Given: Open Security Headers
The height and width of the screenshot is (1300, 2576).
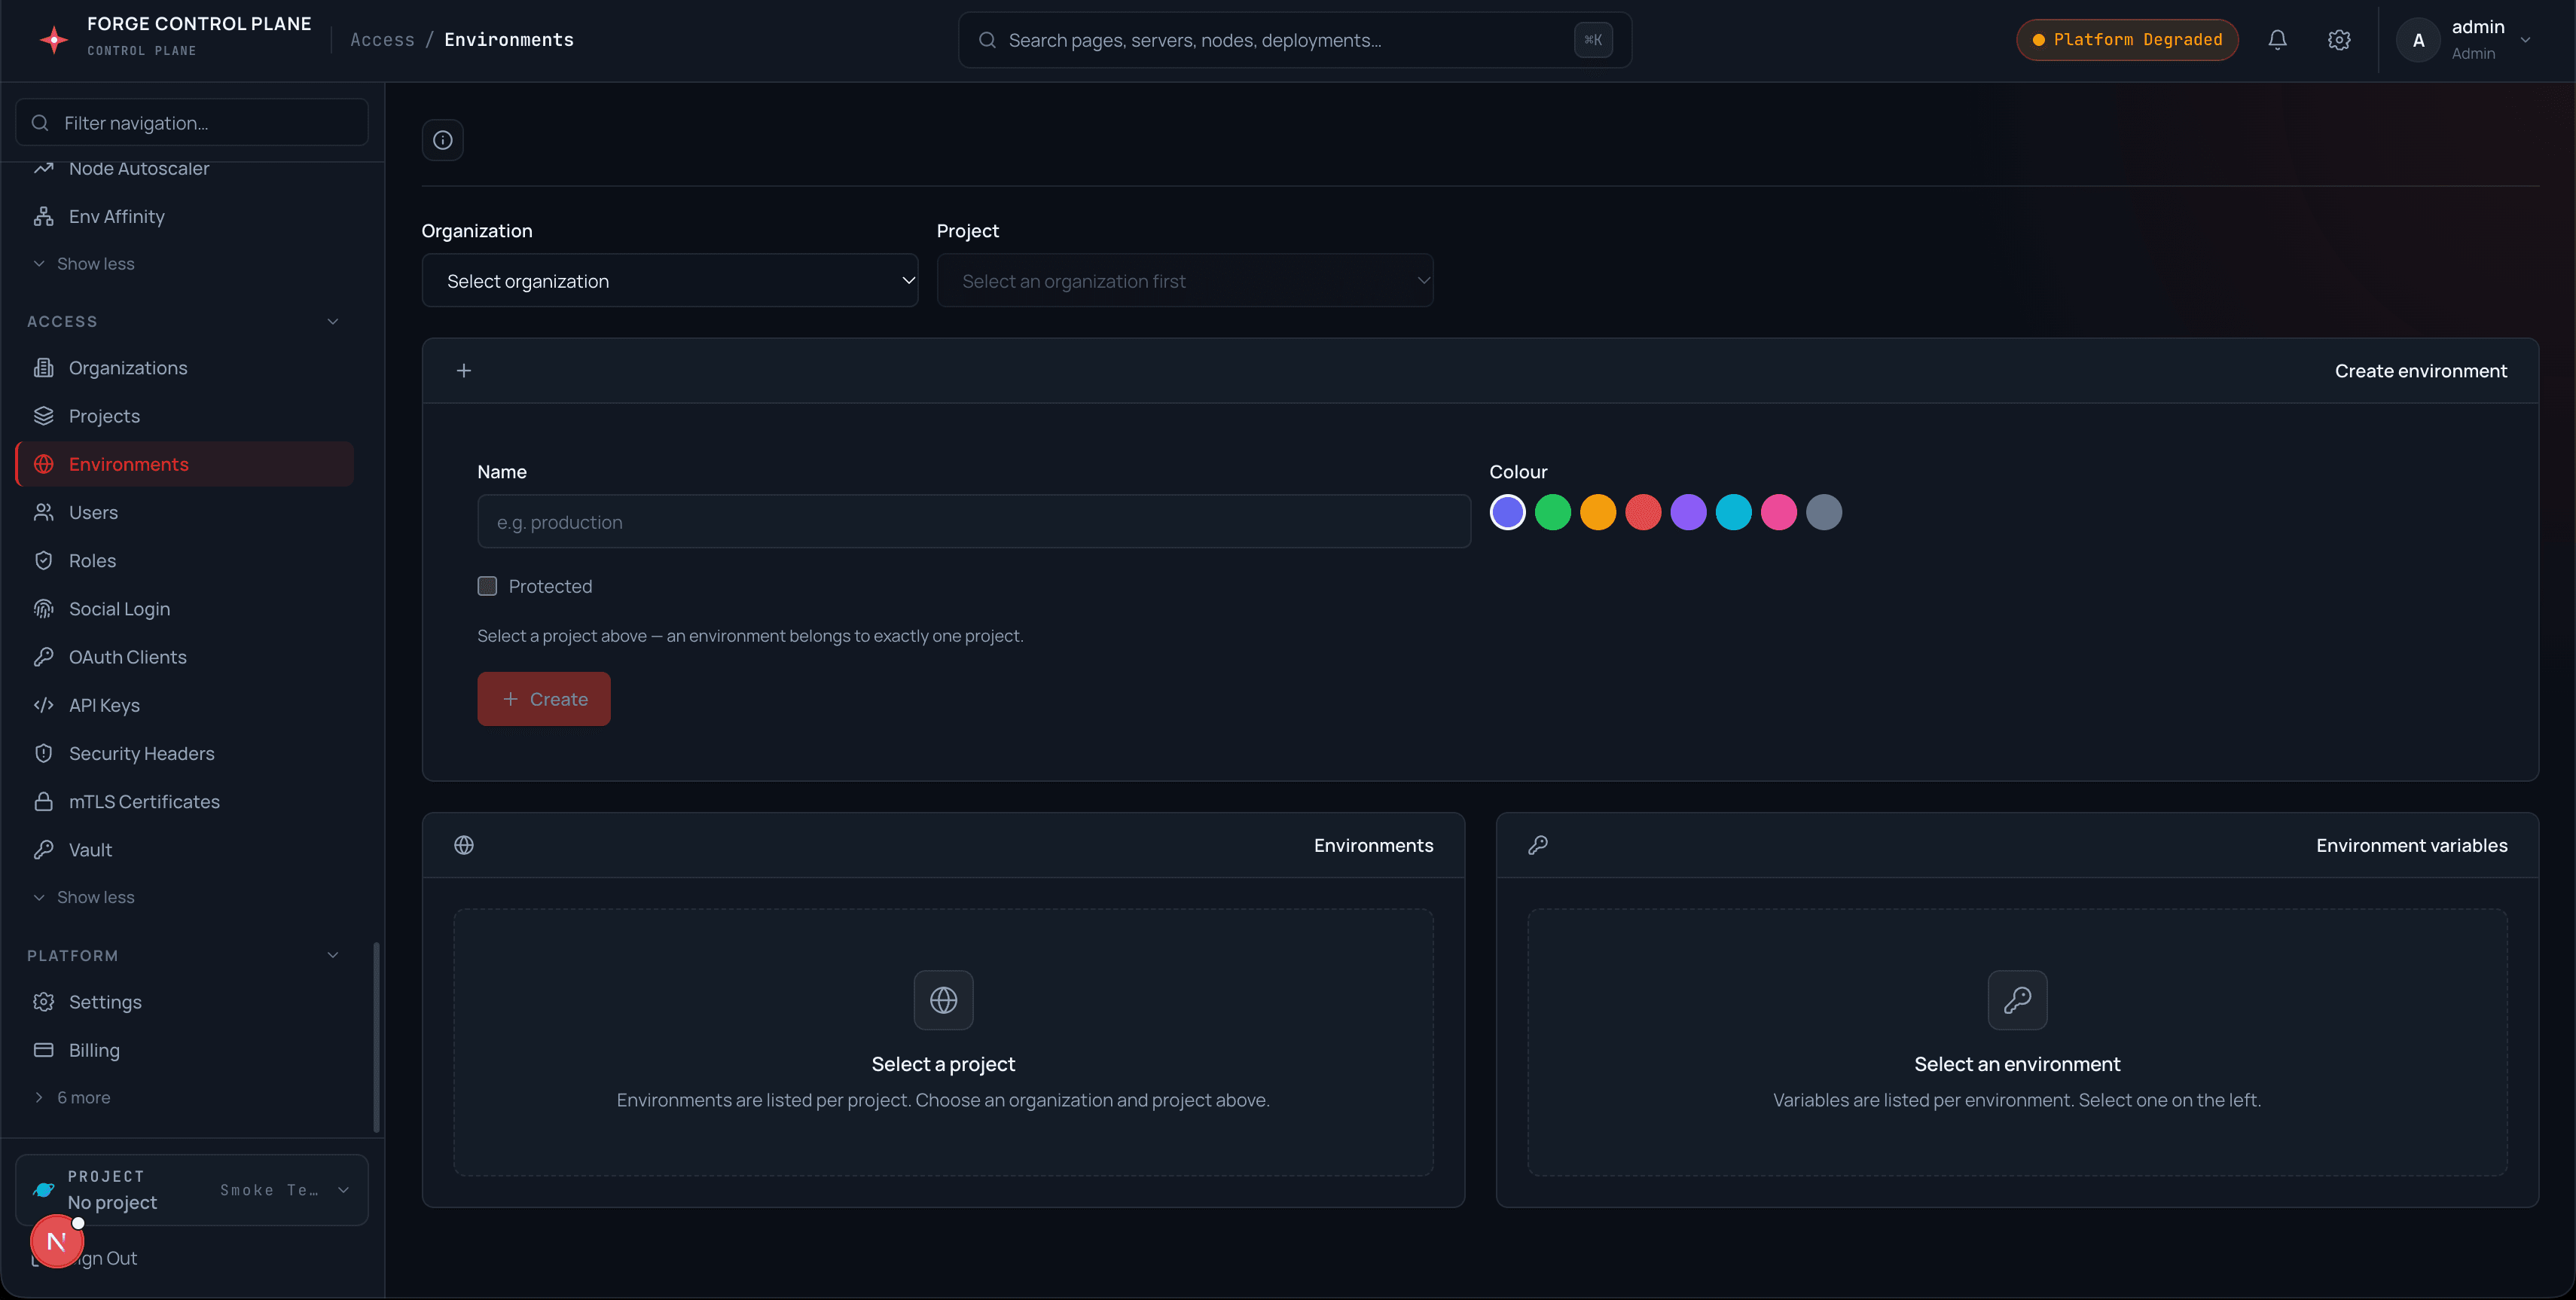Looking at the screenshot, I should pyautogui.click(x=185, y=753).
